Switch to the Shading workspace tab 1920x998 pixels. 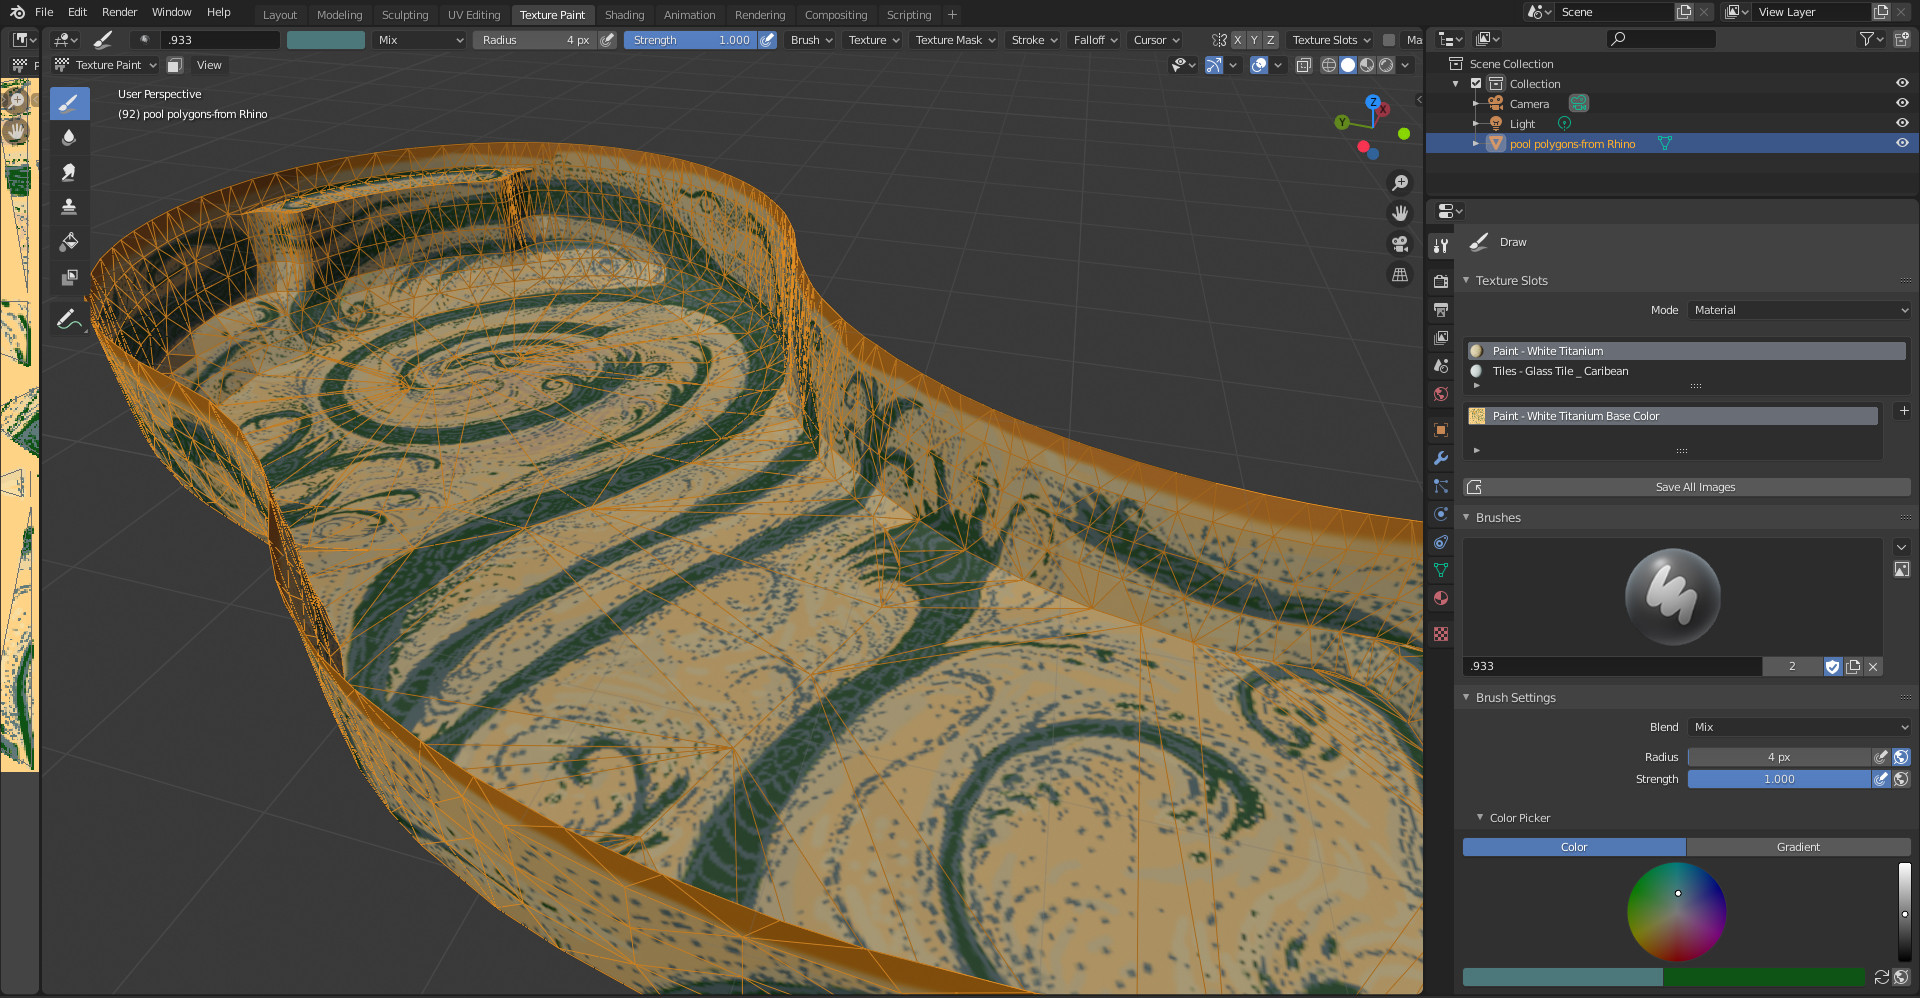(x=624, y=14)
